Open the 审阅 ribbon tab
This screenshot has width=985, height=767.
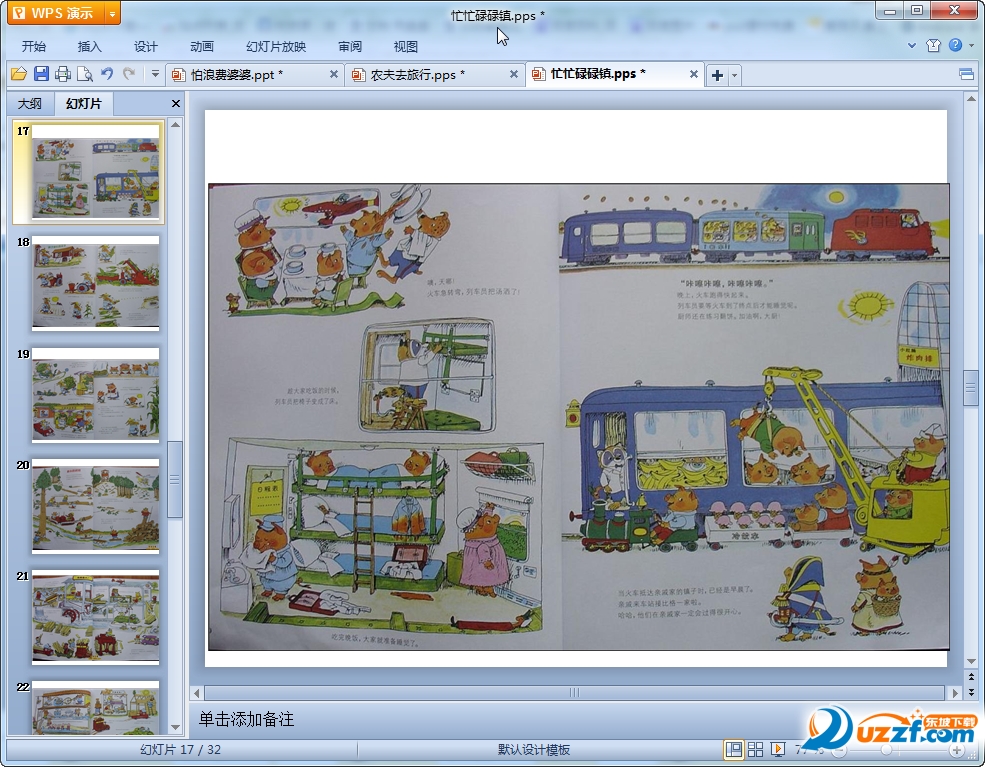pyautogui.click(x=350, y=46)
